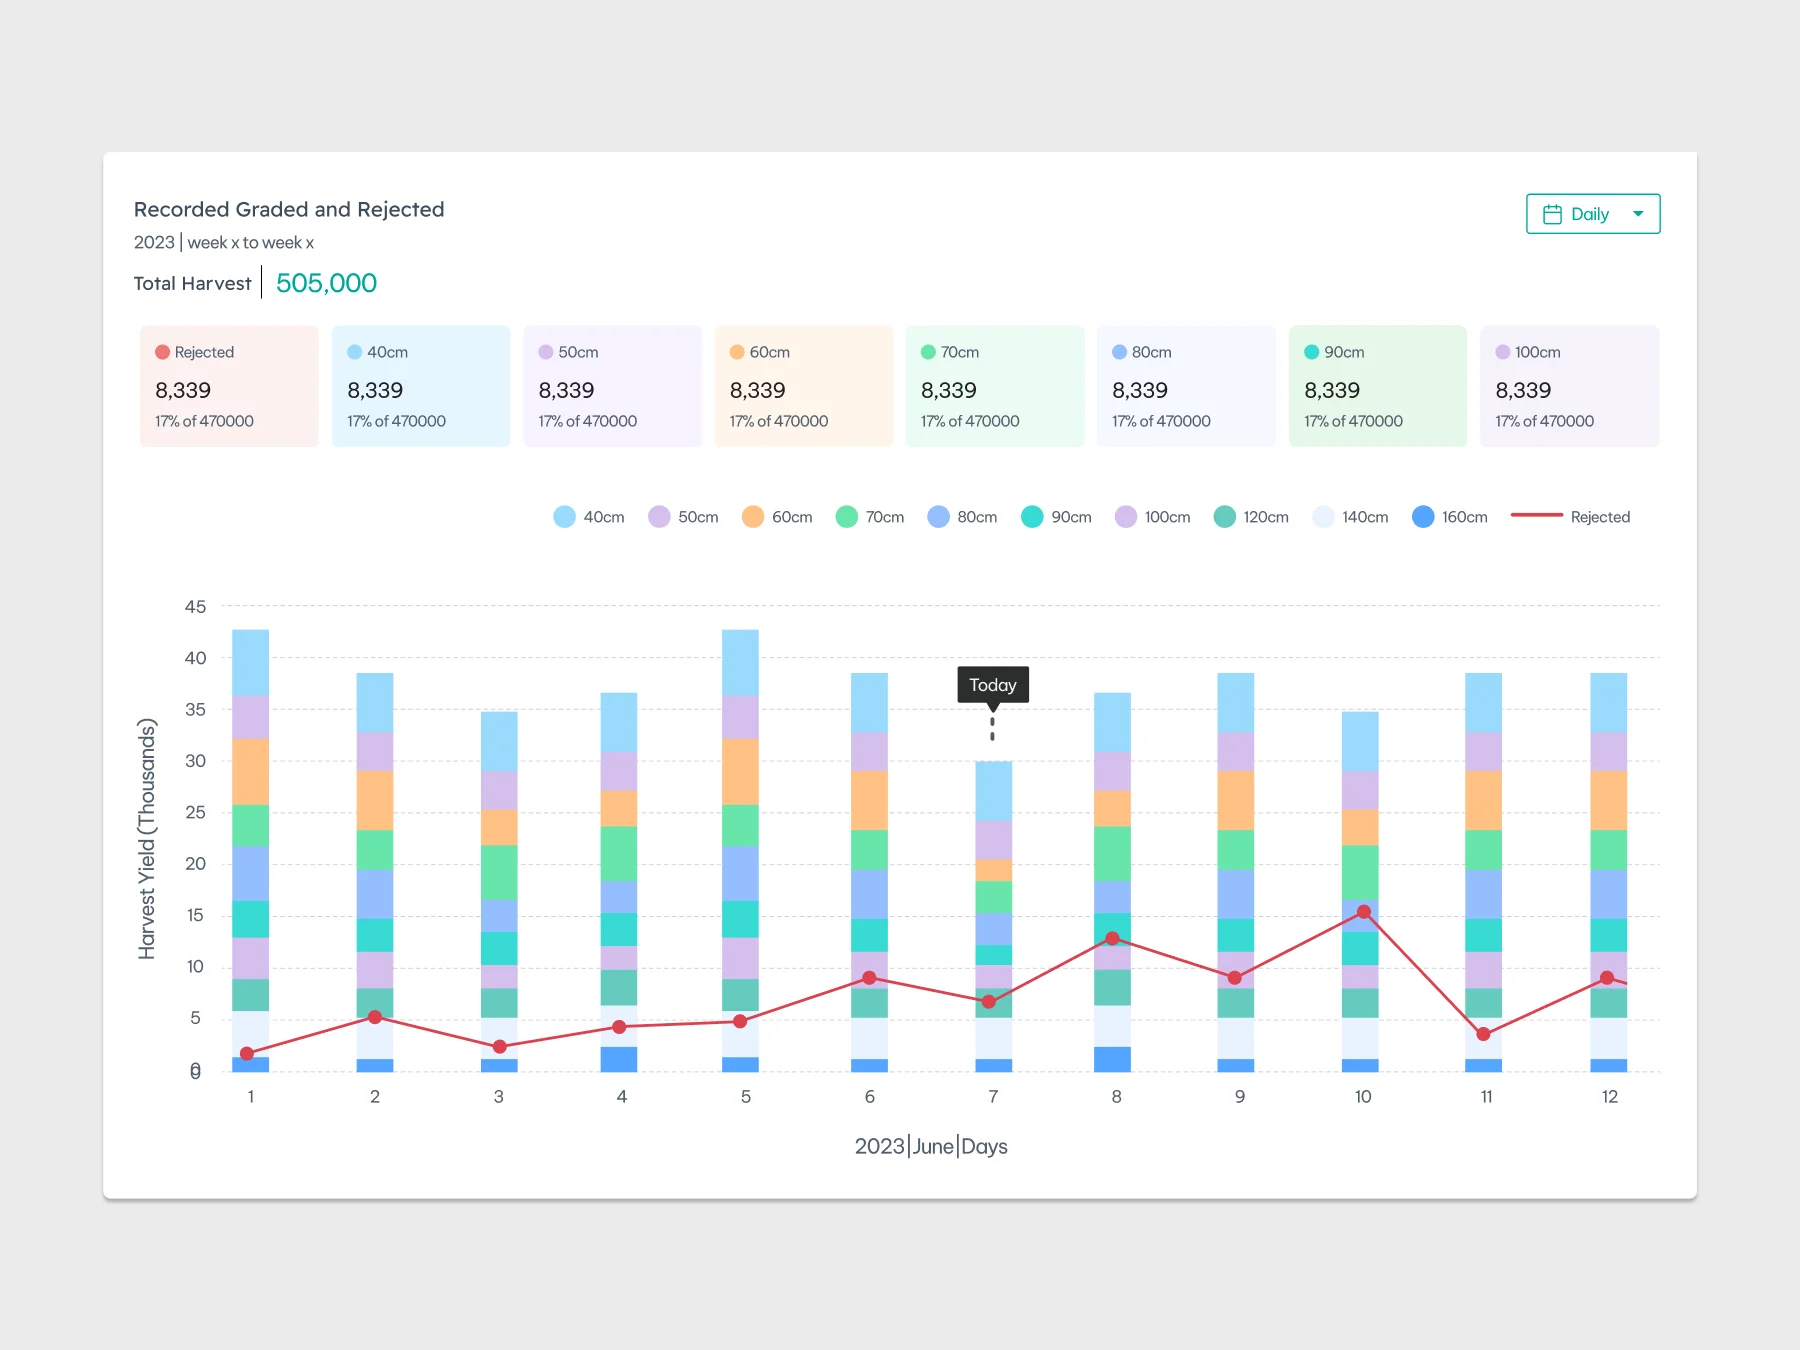Toggle 80cm series in chart legend
This screenshot has width=1800, height=1350.
(x=962, y=517)
